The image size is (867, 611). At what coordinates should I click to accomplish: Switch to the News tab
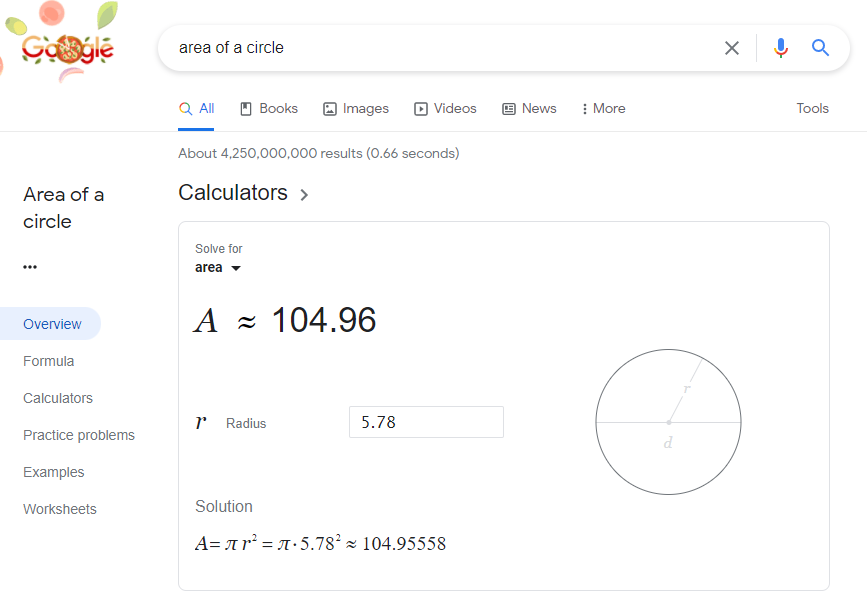tap(529, 109)
